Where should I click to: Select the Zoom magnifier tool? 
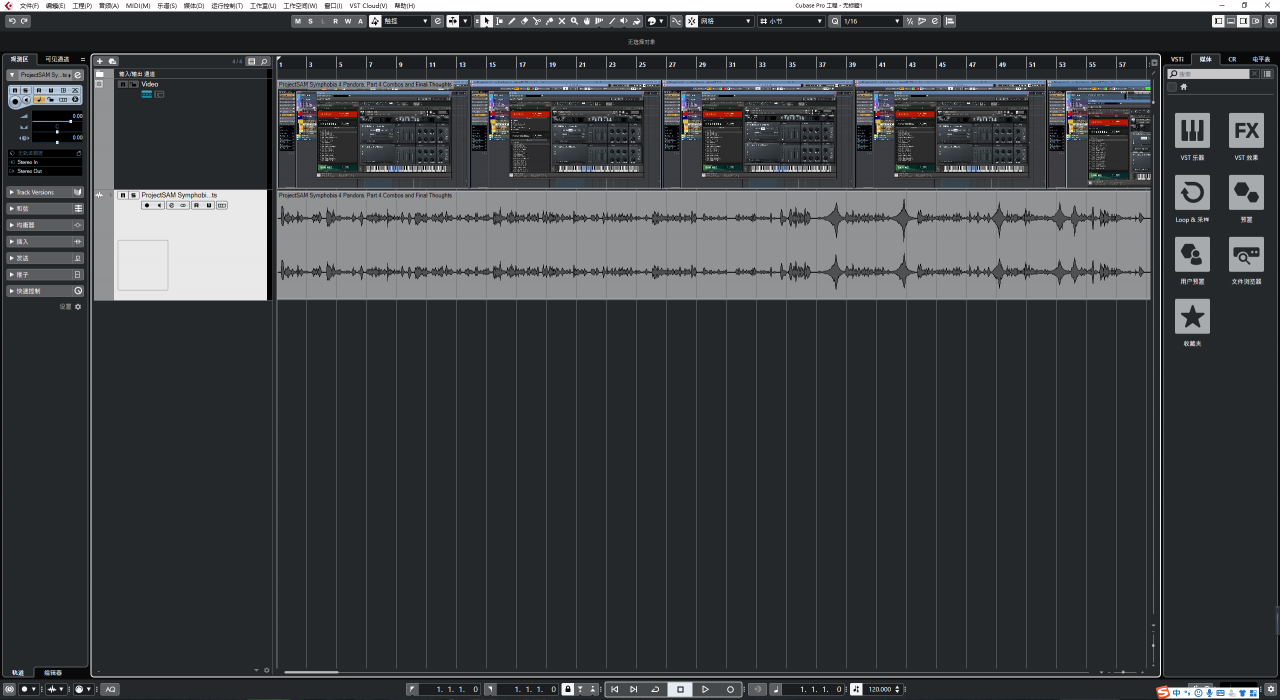click(574, 21)
